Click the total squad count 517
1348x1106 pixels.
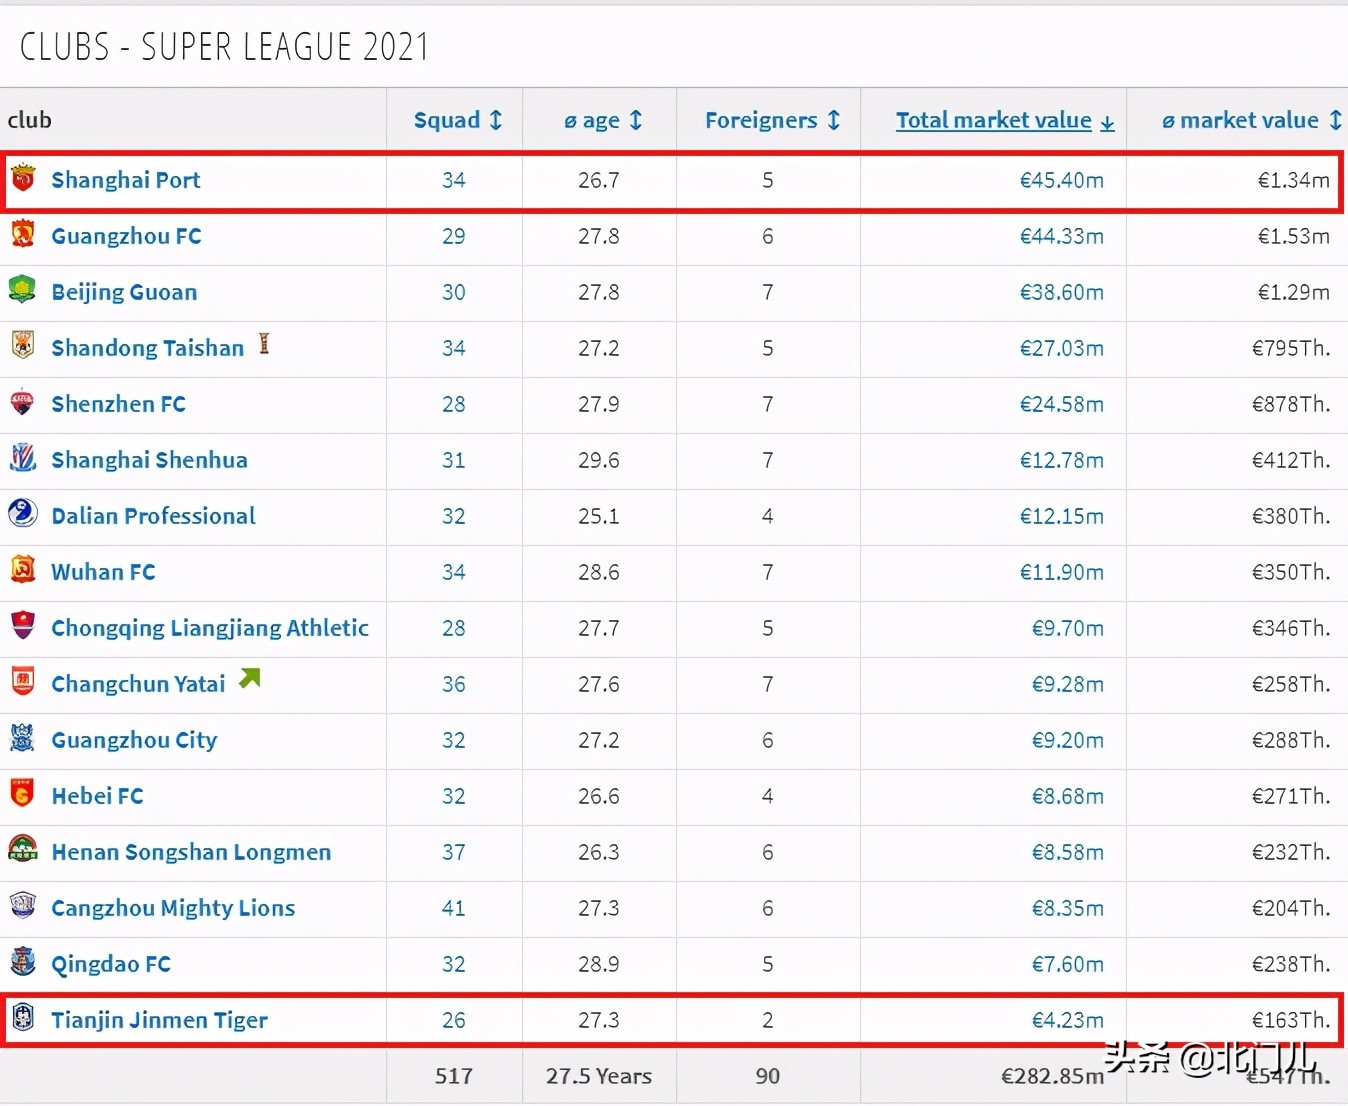(454, 1076)
